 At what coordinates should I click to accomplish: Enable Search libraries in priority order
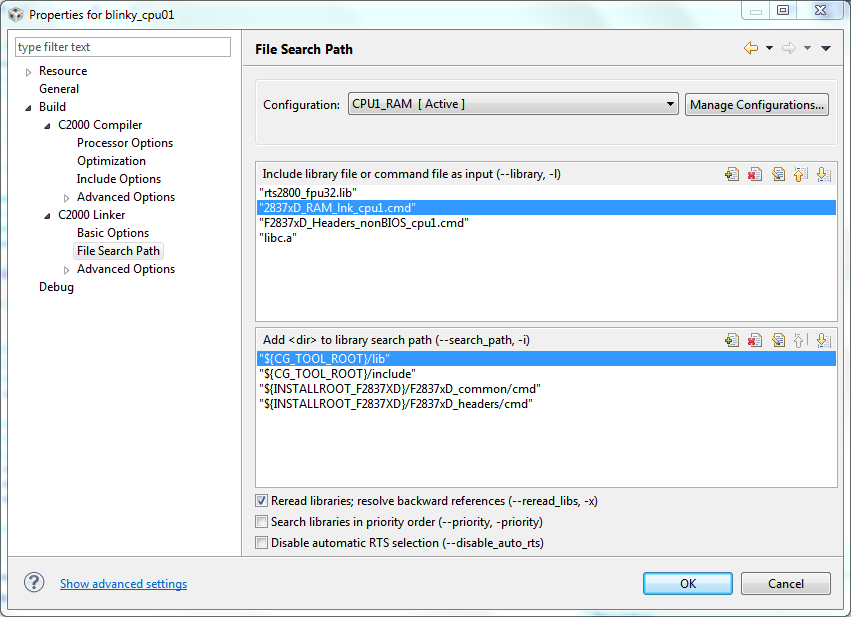coord(262,522)
